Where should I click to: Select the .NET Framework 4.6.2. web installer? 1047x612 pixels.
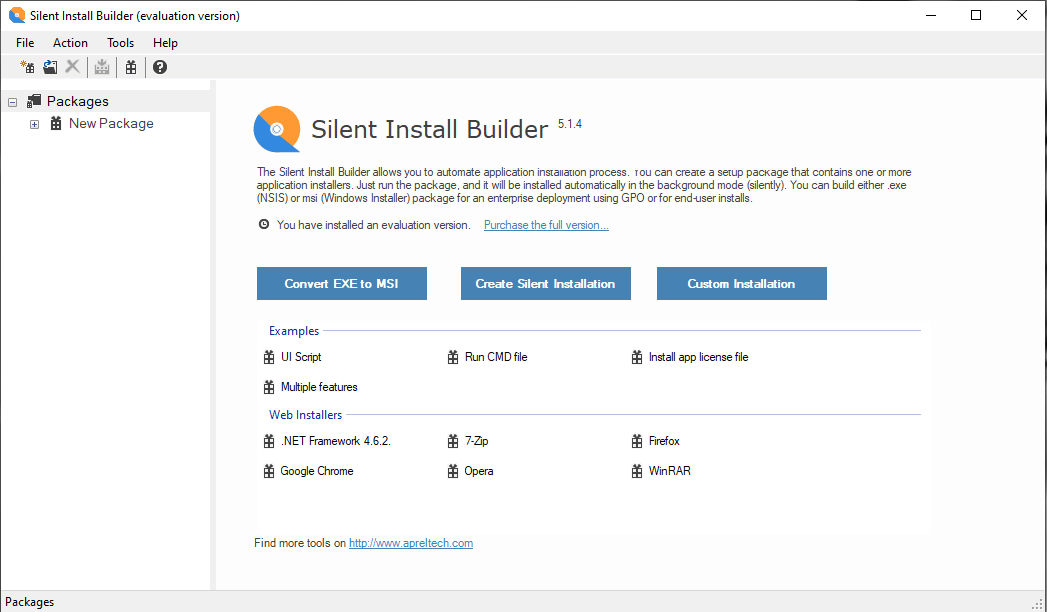point(335,441)
